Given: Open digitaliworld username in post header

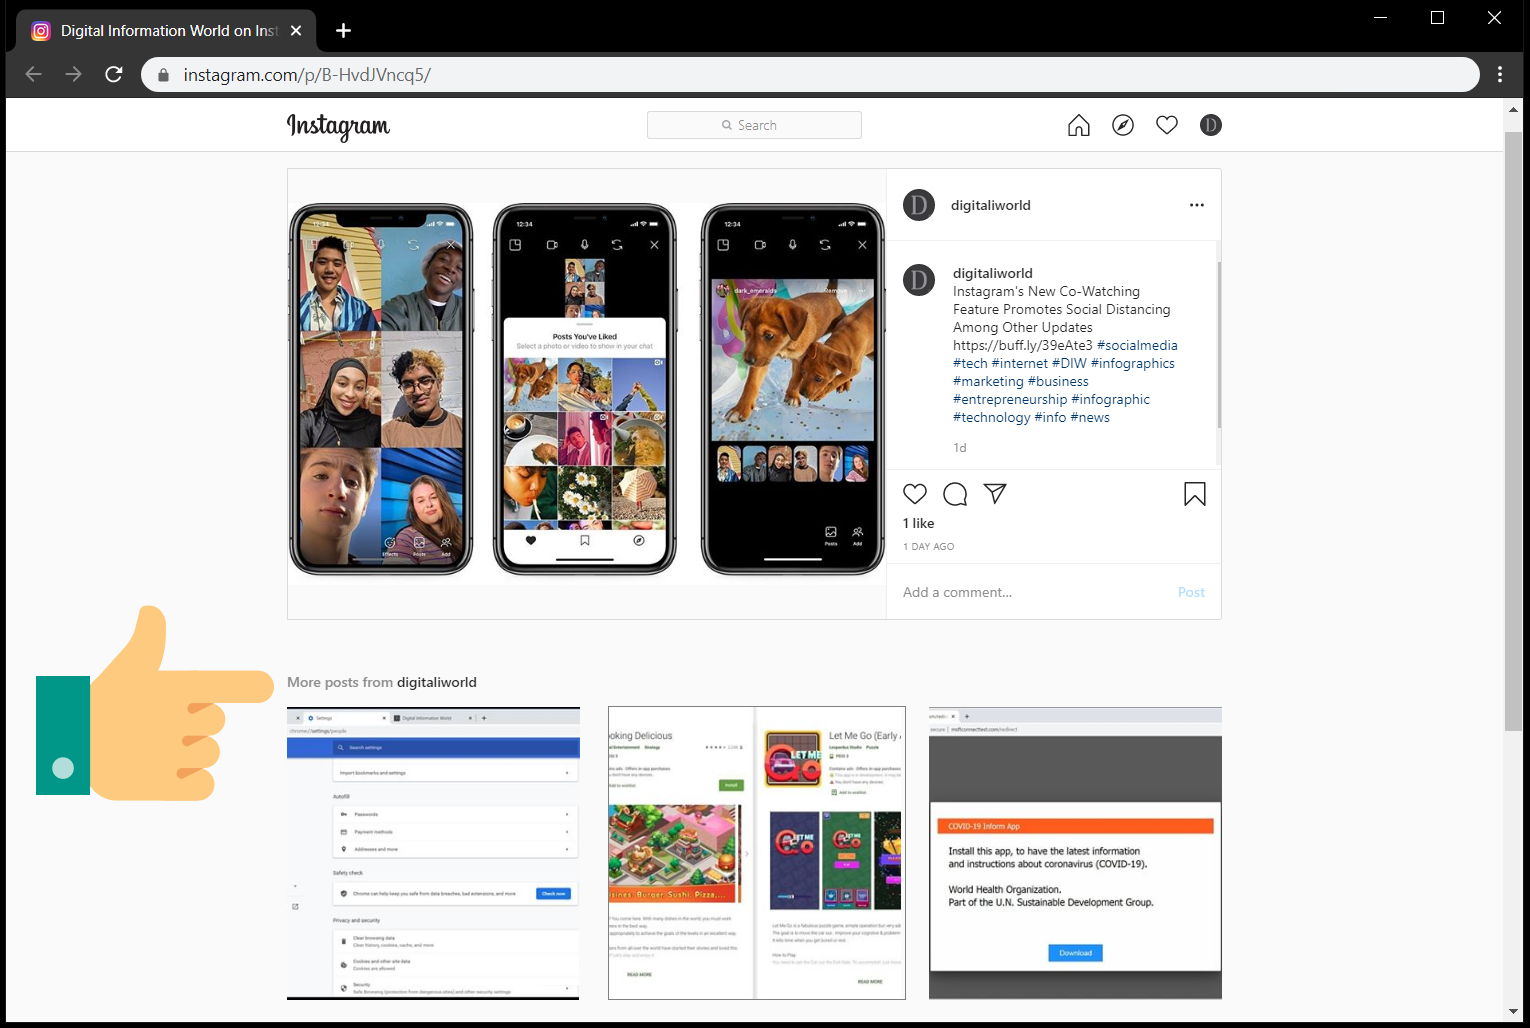Looking at the screenshot, I should coord(990,205).
